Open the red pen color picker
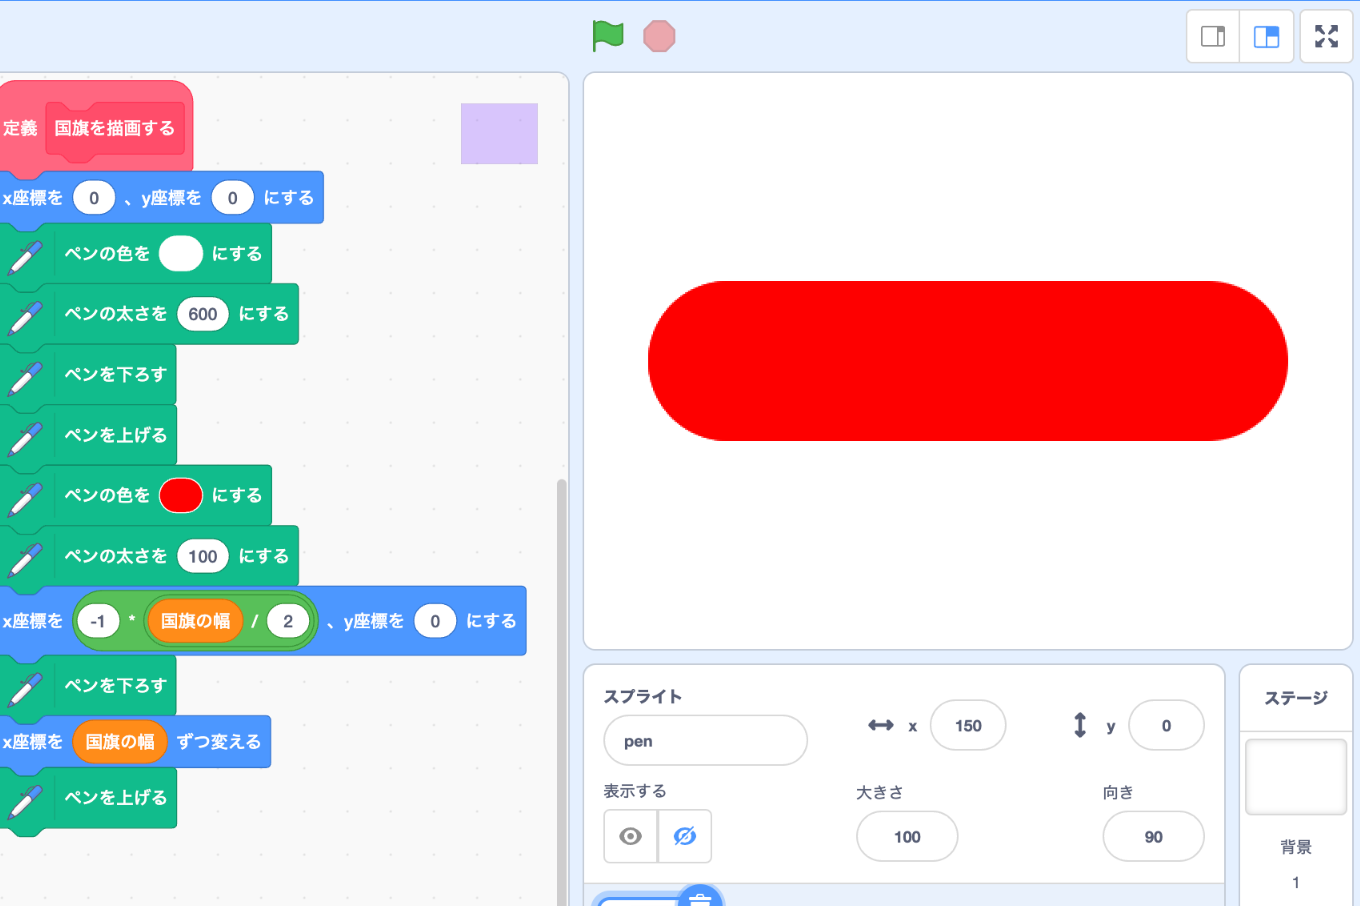This screenshot has width=1360, height=906. (181, 495)
